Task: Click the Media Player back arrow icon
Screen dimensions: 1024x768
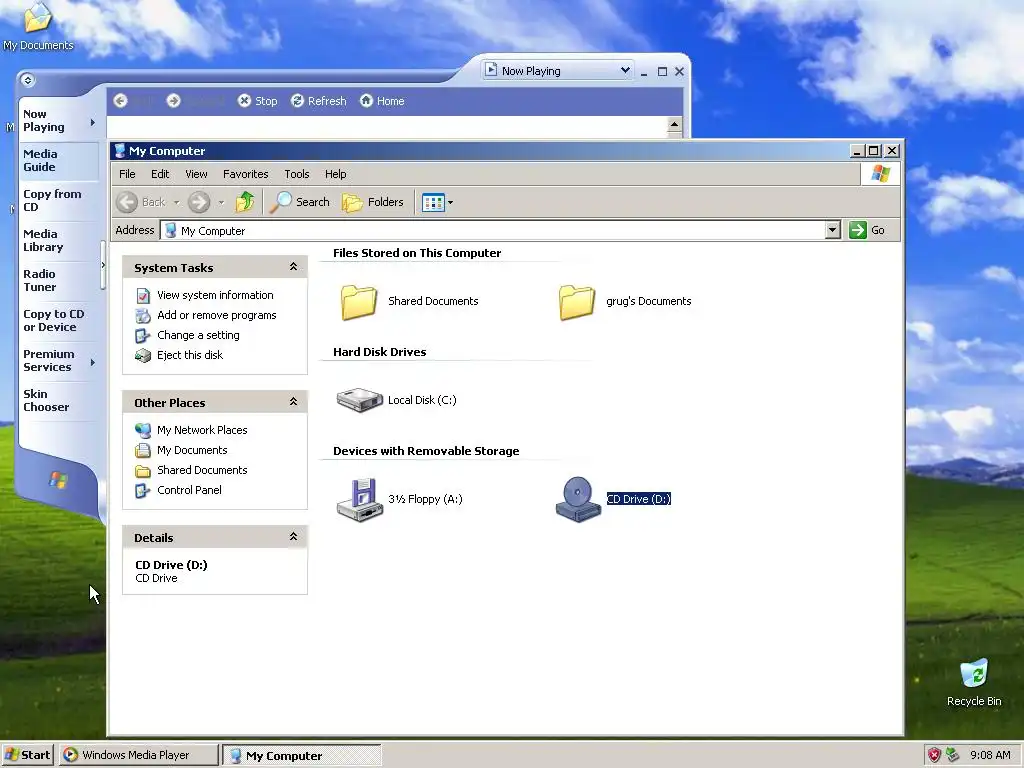Action: [x=120, y=101]
